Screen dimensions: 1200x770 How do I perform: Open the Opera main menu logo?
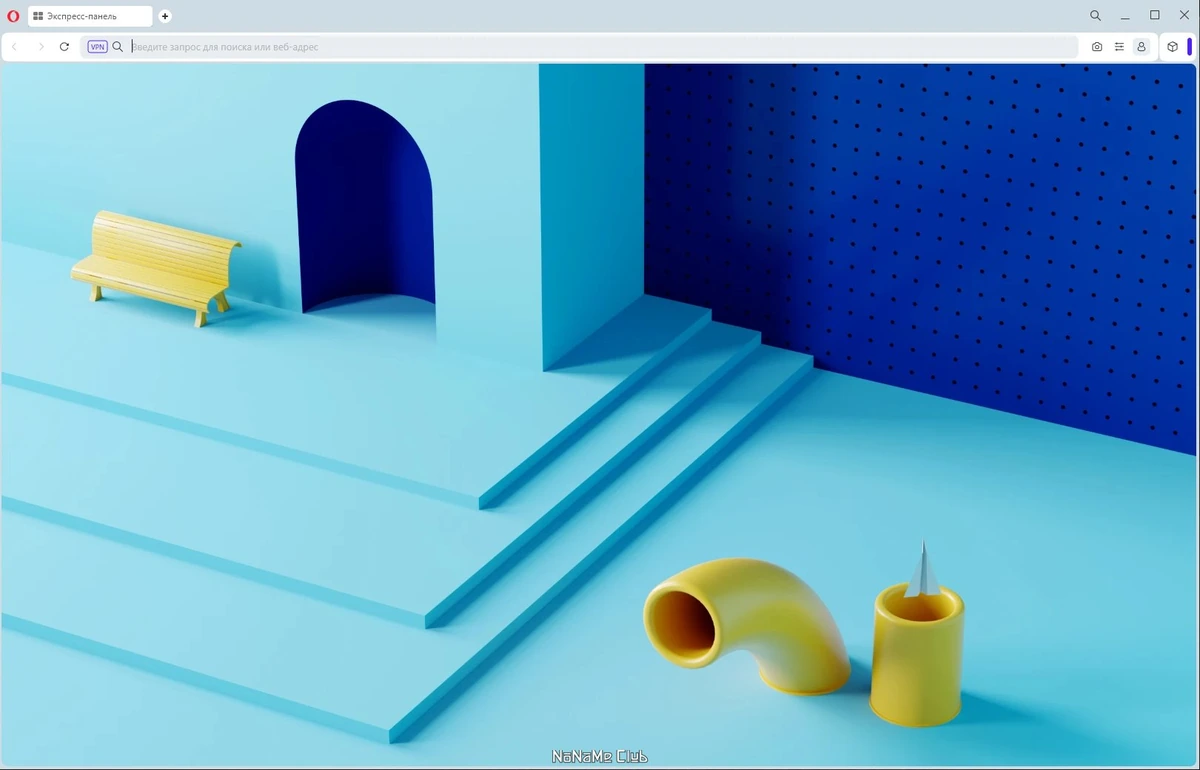tap(13, 16)
